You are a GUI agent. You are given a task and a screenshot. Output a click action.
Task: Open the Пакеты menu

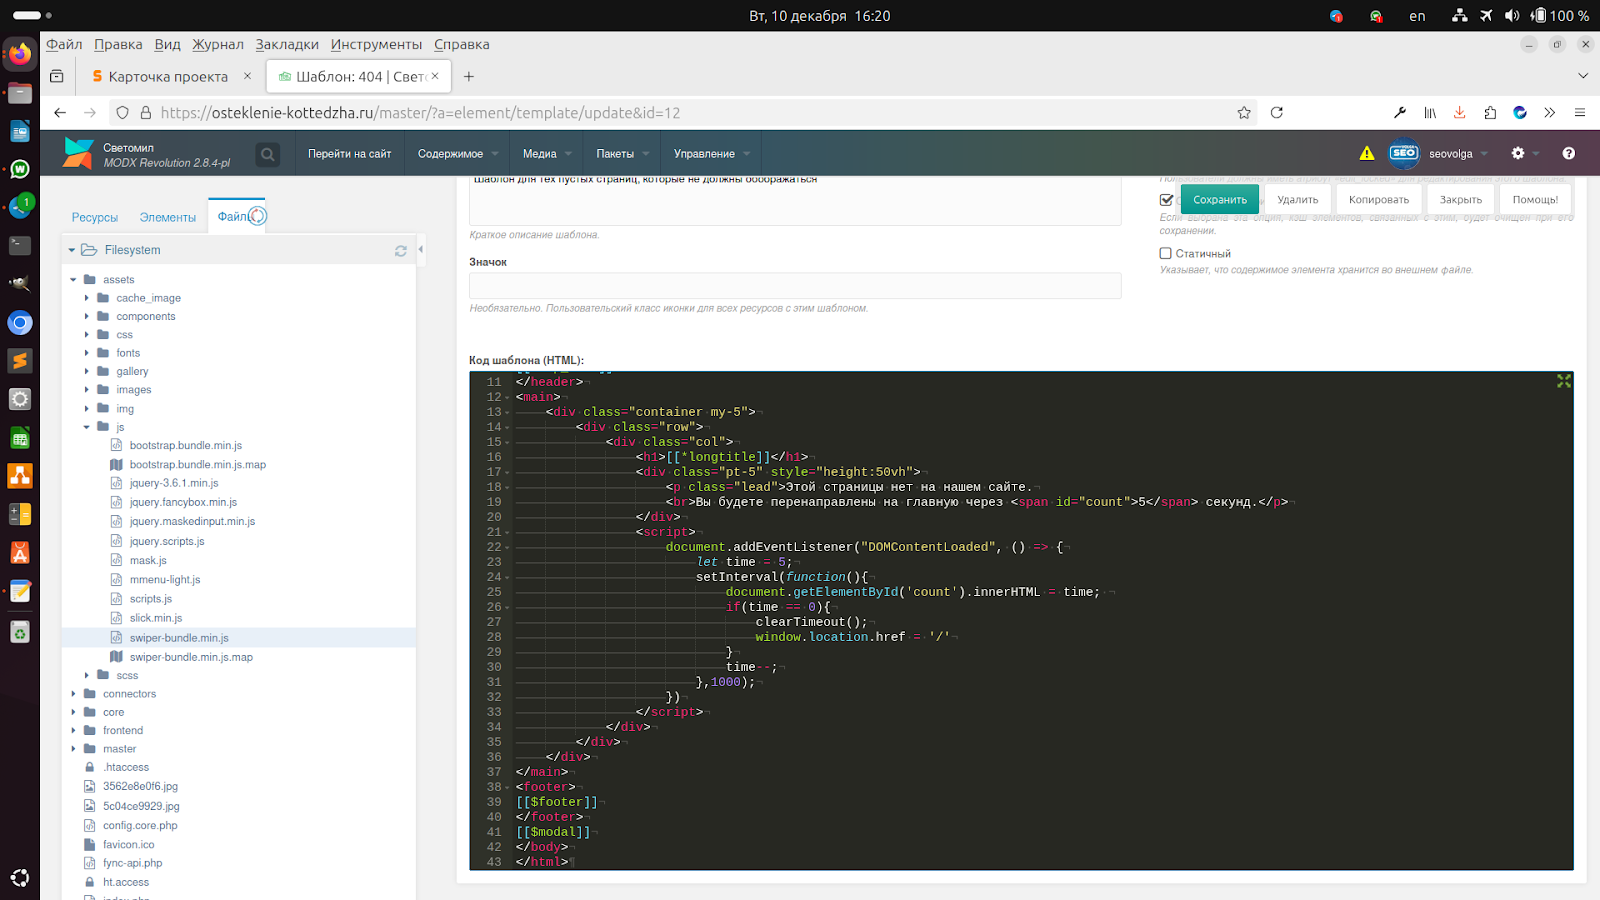pyautogui.click(x=622, y=154)
